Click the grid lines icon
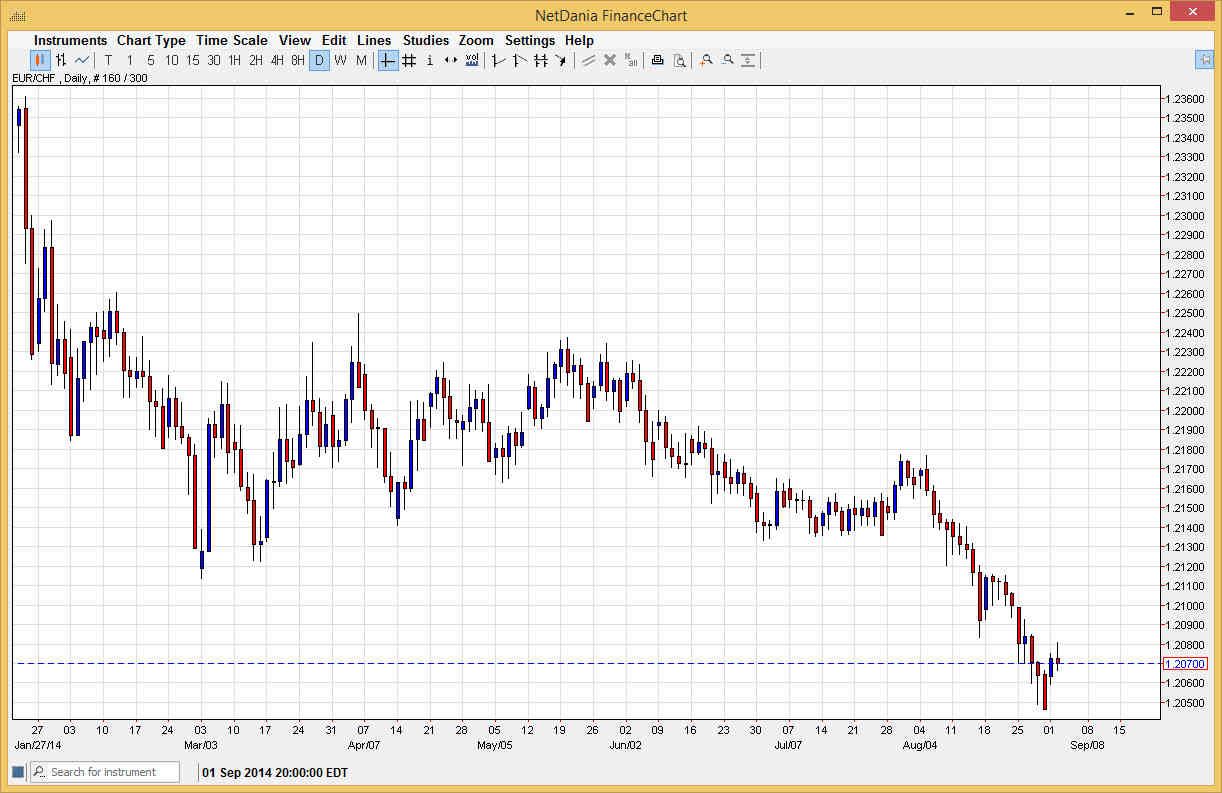Viewport: 1222px width, 793px height. (409, 61)
